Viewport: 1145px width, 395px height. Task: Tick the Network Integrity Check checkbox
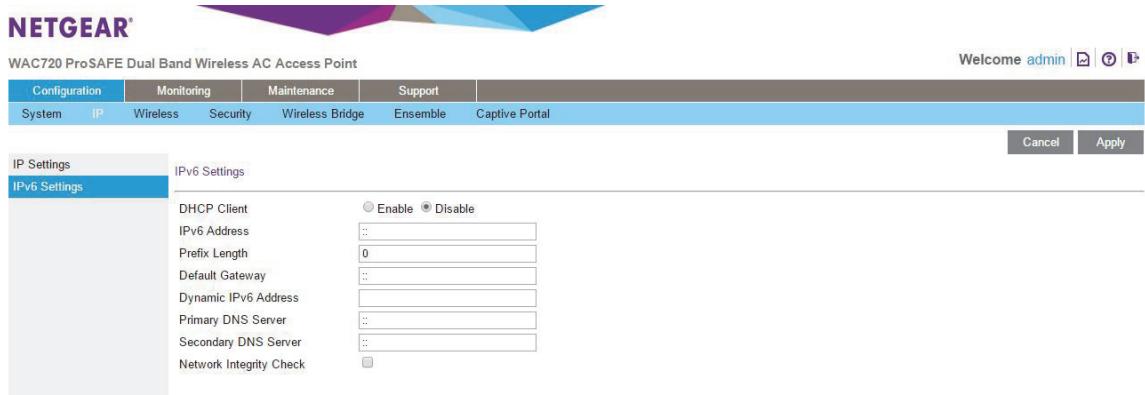368,362
